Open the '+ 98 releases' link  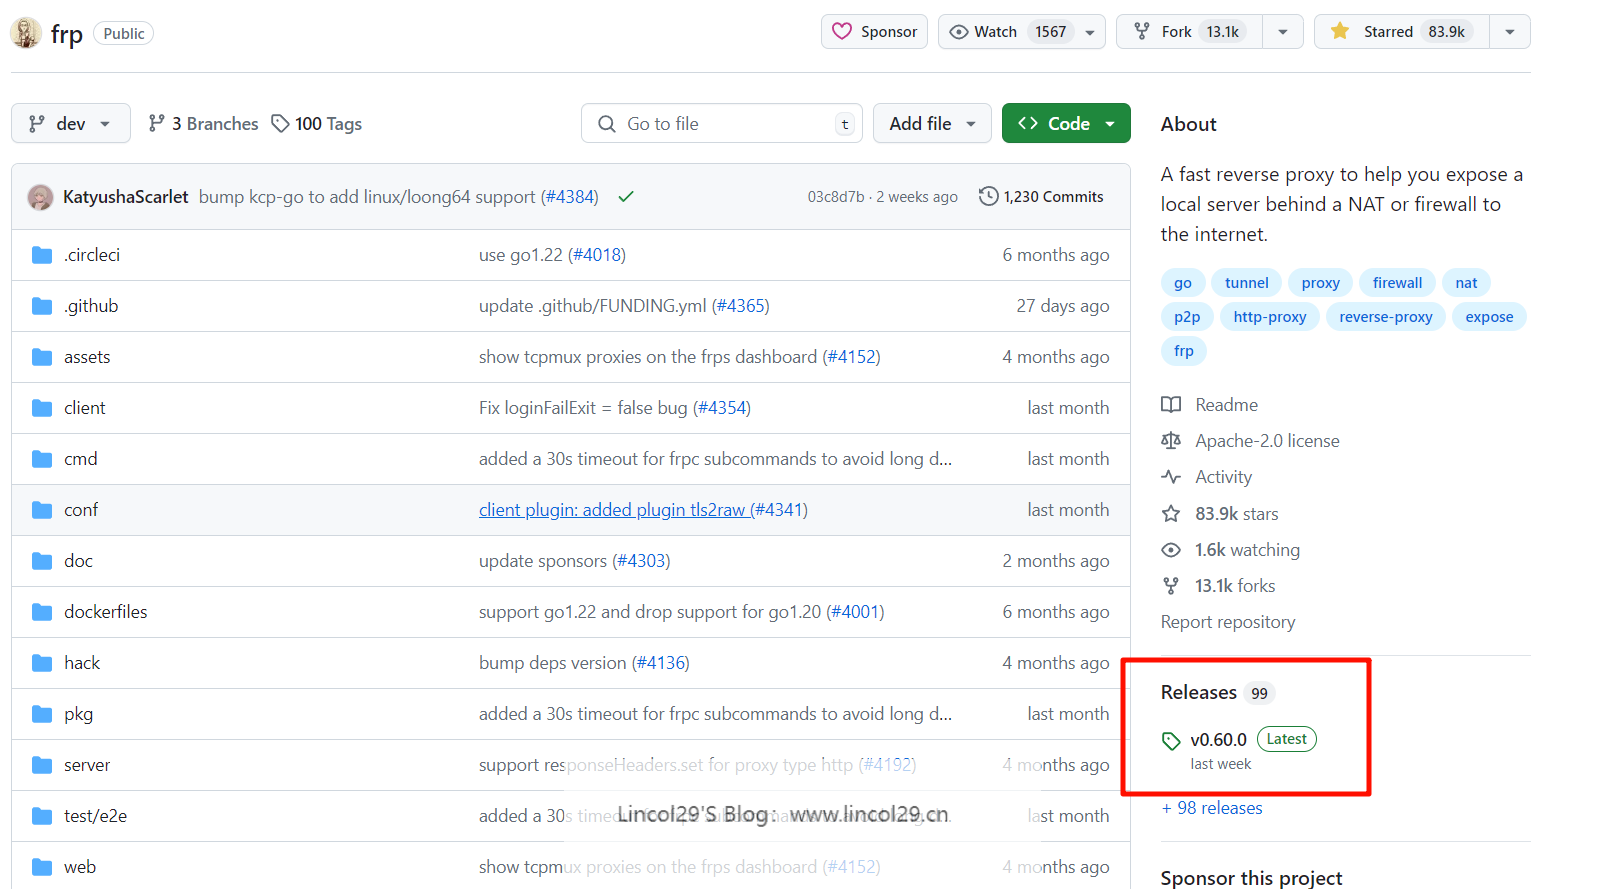[x=1212, y=808]
